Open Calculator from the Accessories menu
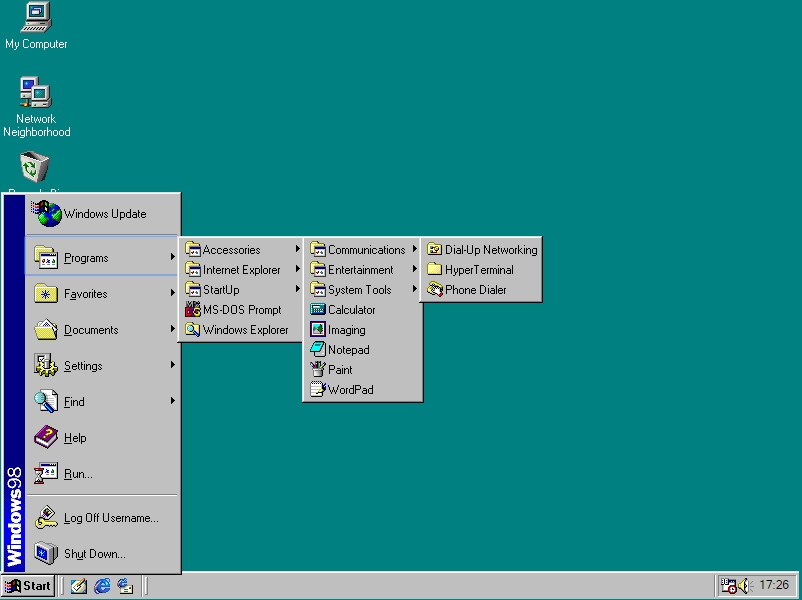This screenshot has width=802, height=600. (363, 309)
